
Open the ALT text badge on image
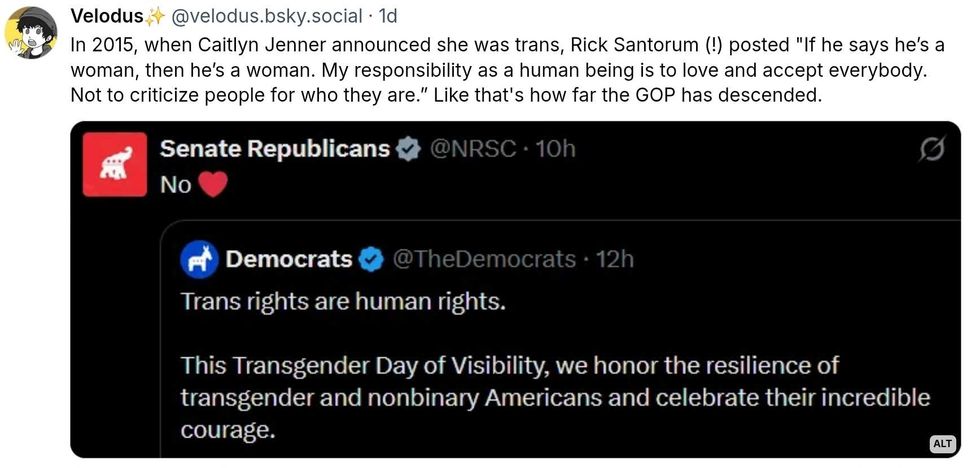coord(942,443)
